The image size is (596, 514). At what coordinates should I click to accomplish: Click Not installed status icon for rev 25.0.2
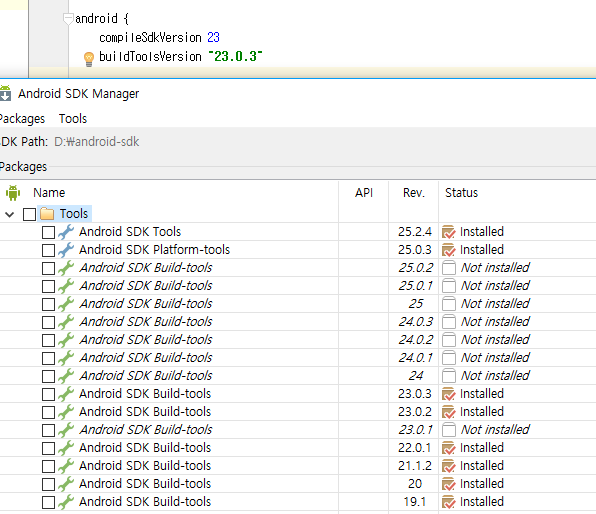pyautogui.click(x=449, y=268)
